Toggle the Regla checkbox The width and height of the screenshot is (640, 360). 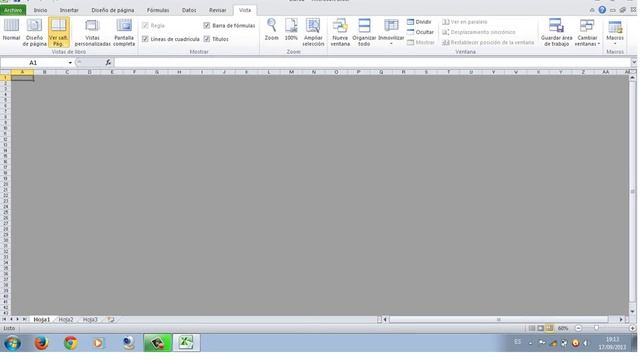pyautogui.click(x=145, y=25)
